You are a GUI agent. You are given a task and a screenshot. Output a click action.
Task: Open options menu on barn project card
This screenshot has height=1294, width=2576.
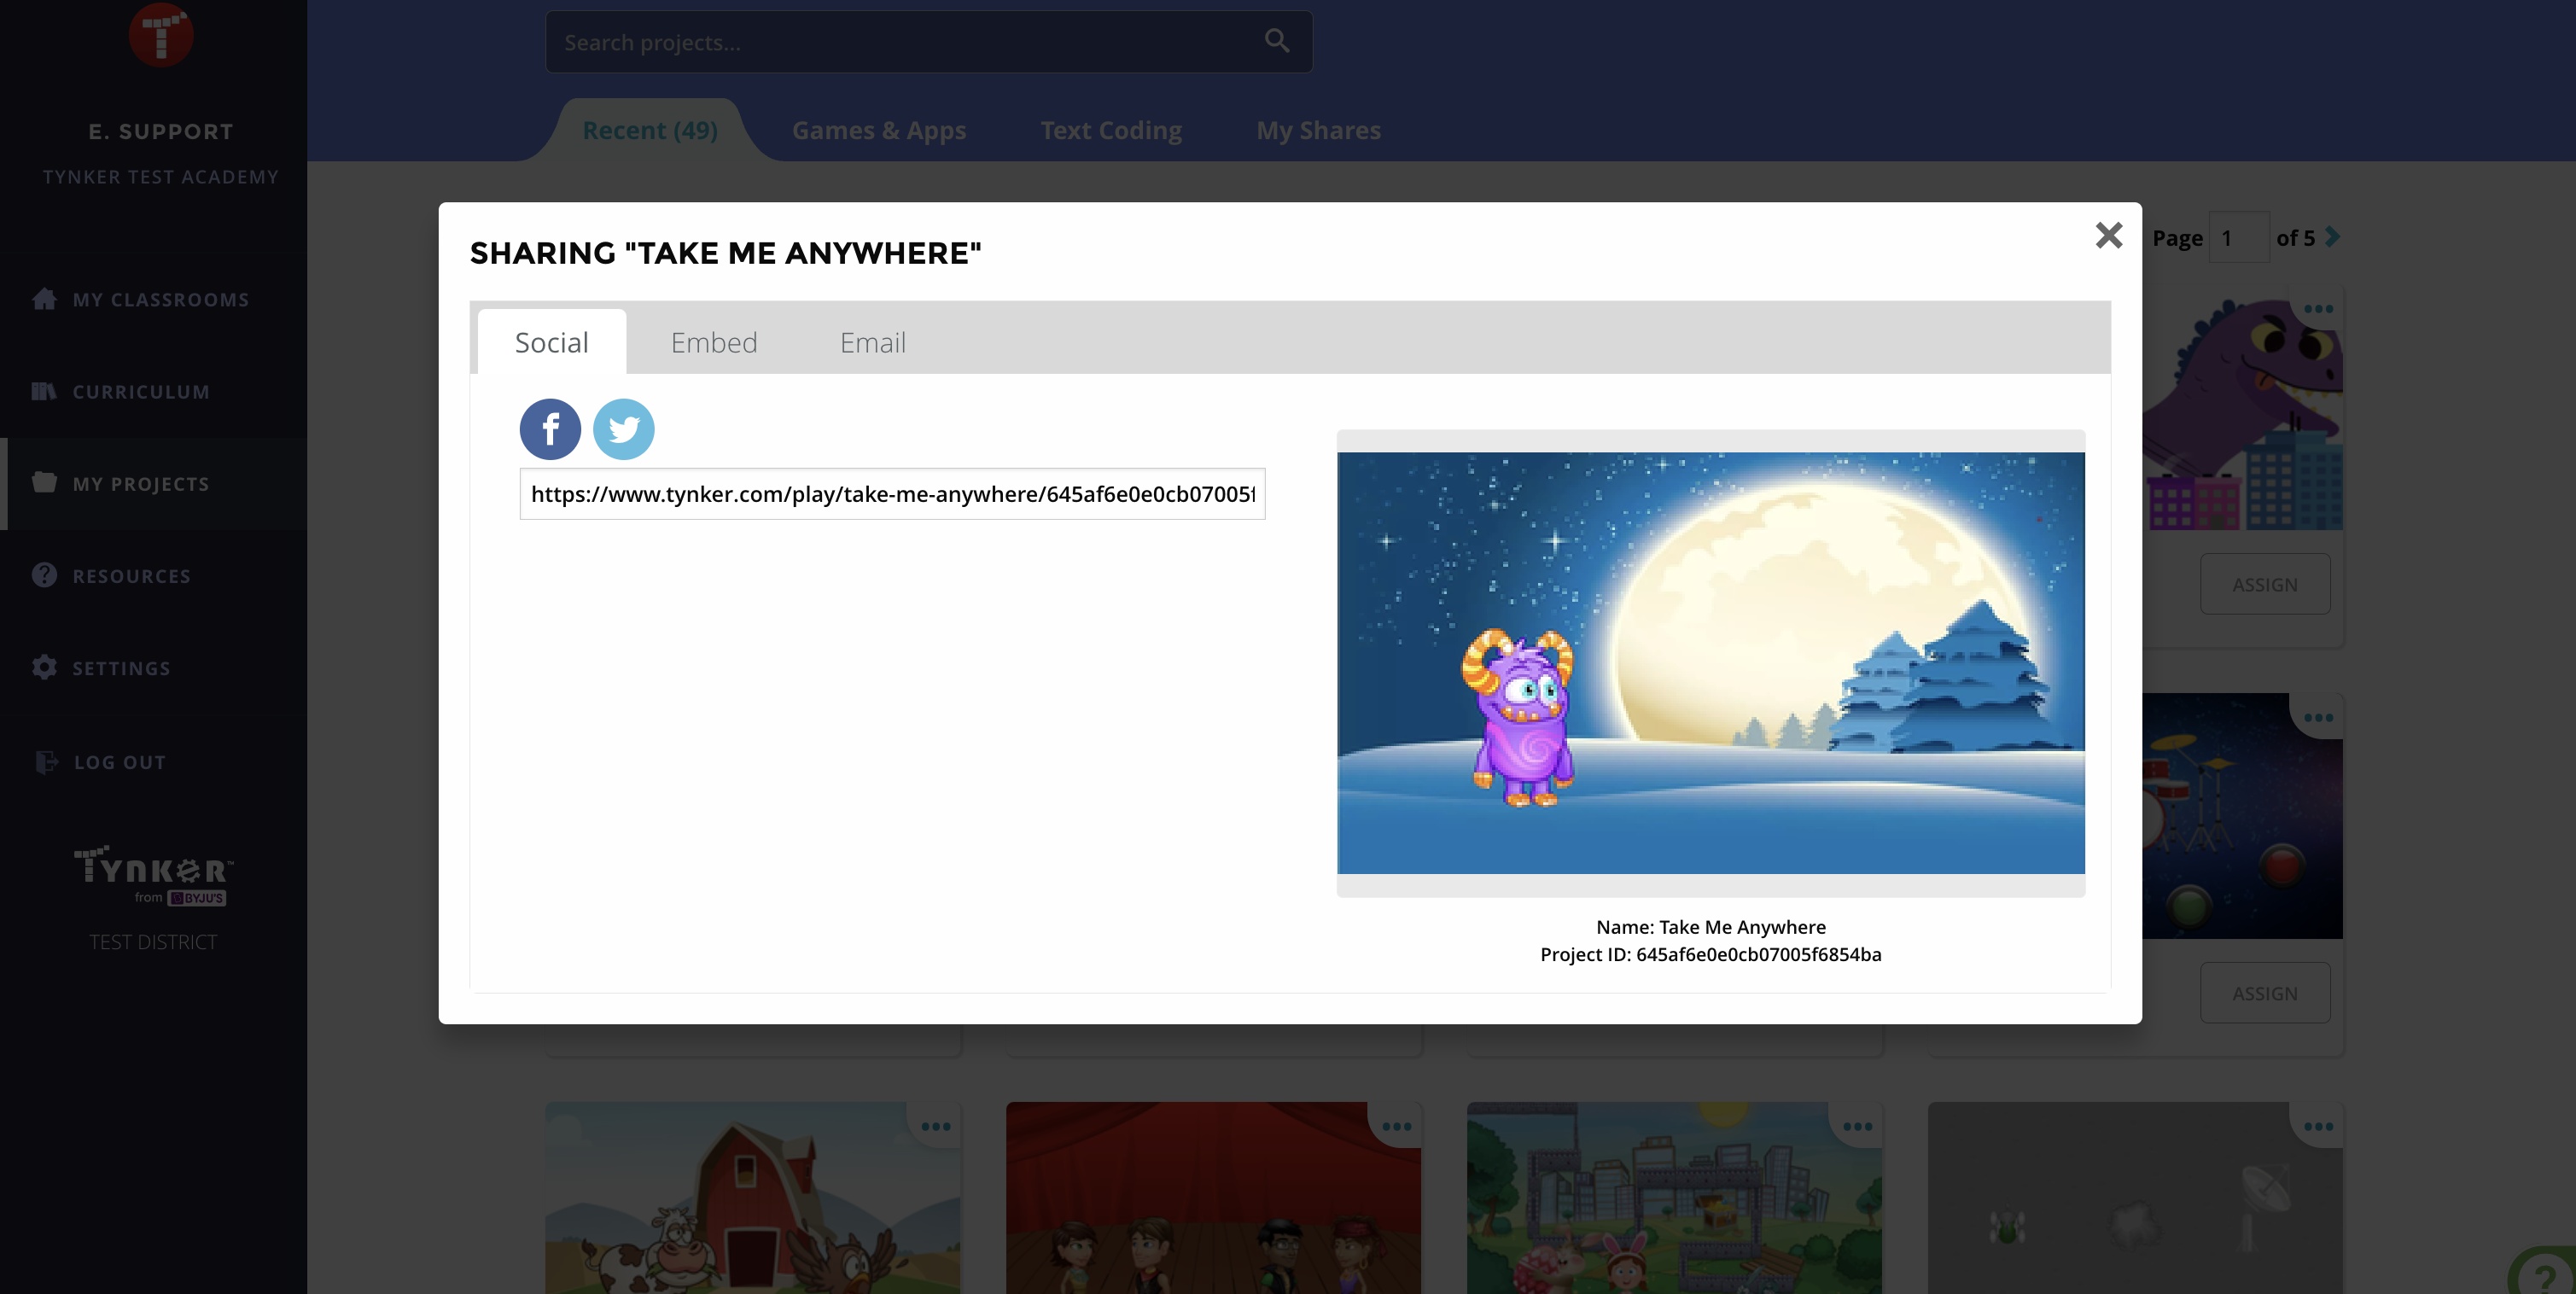click(x=936, y=1126)
